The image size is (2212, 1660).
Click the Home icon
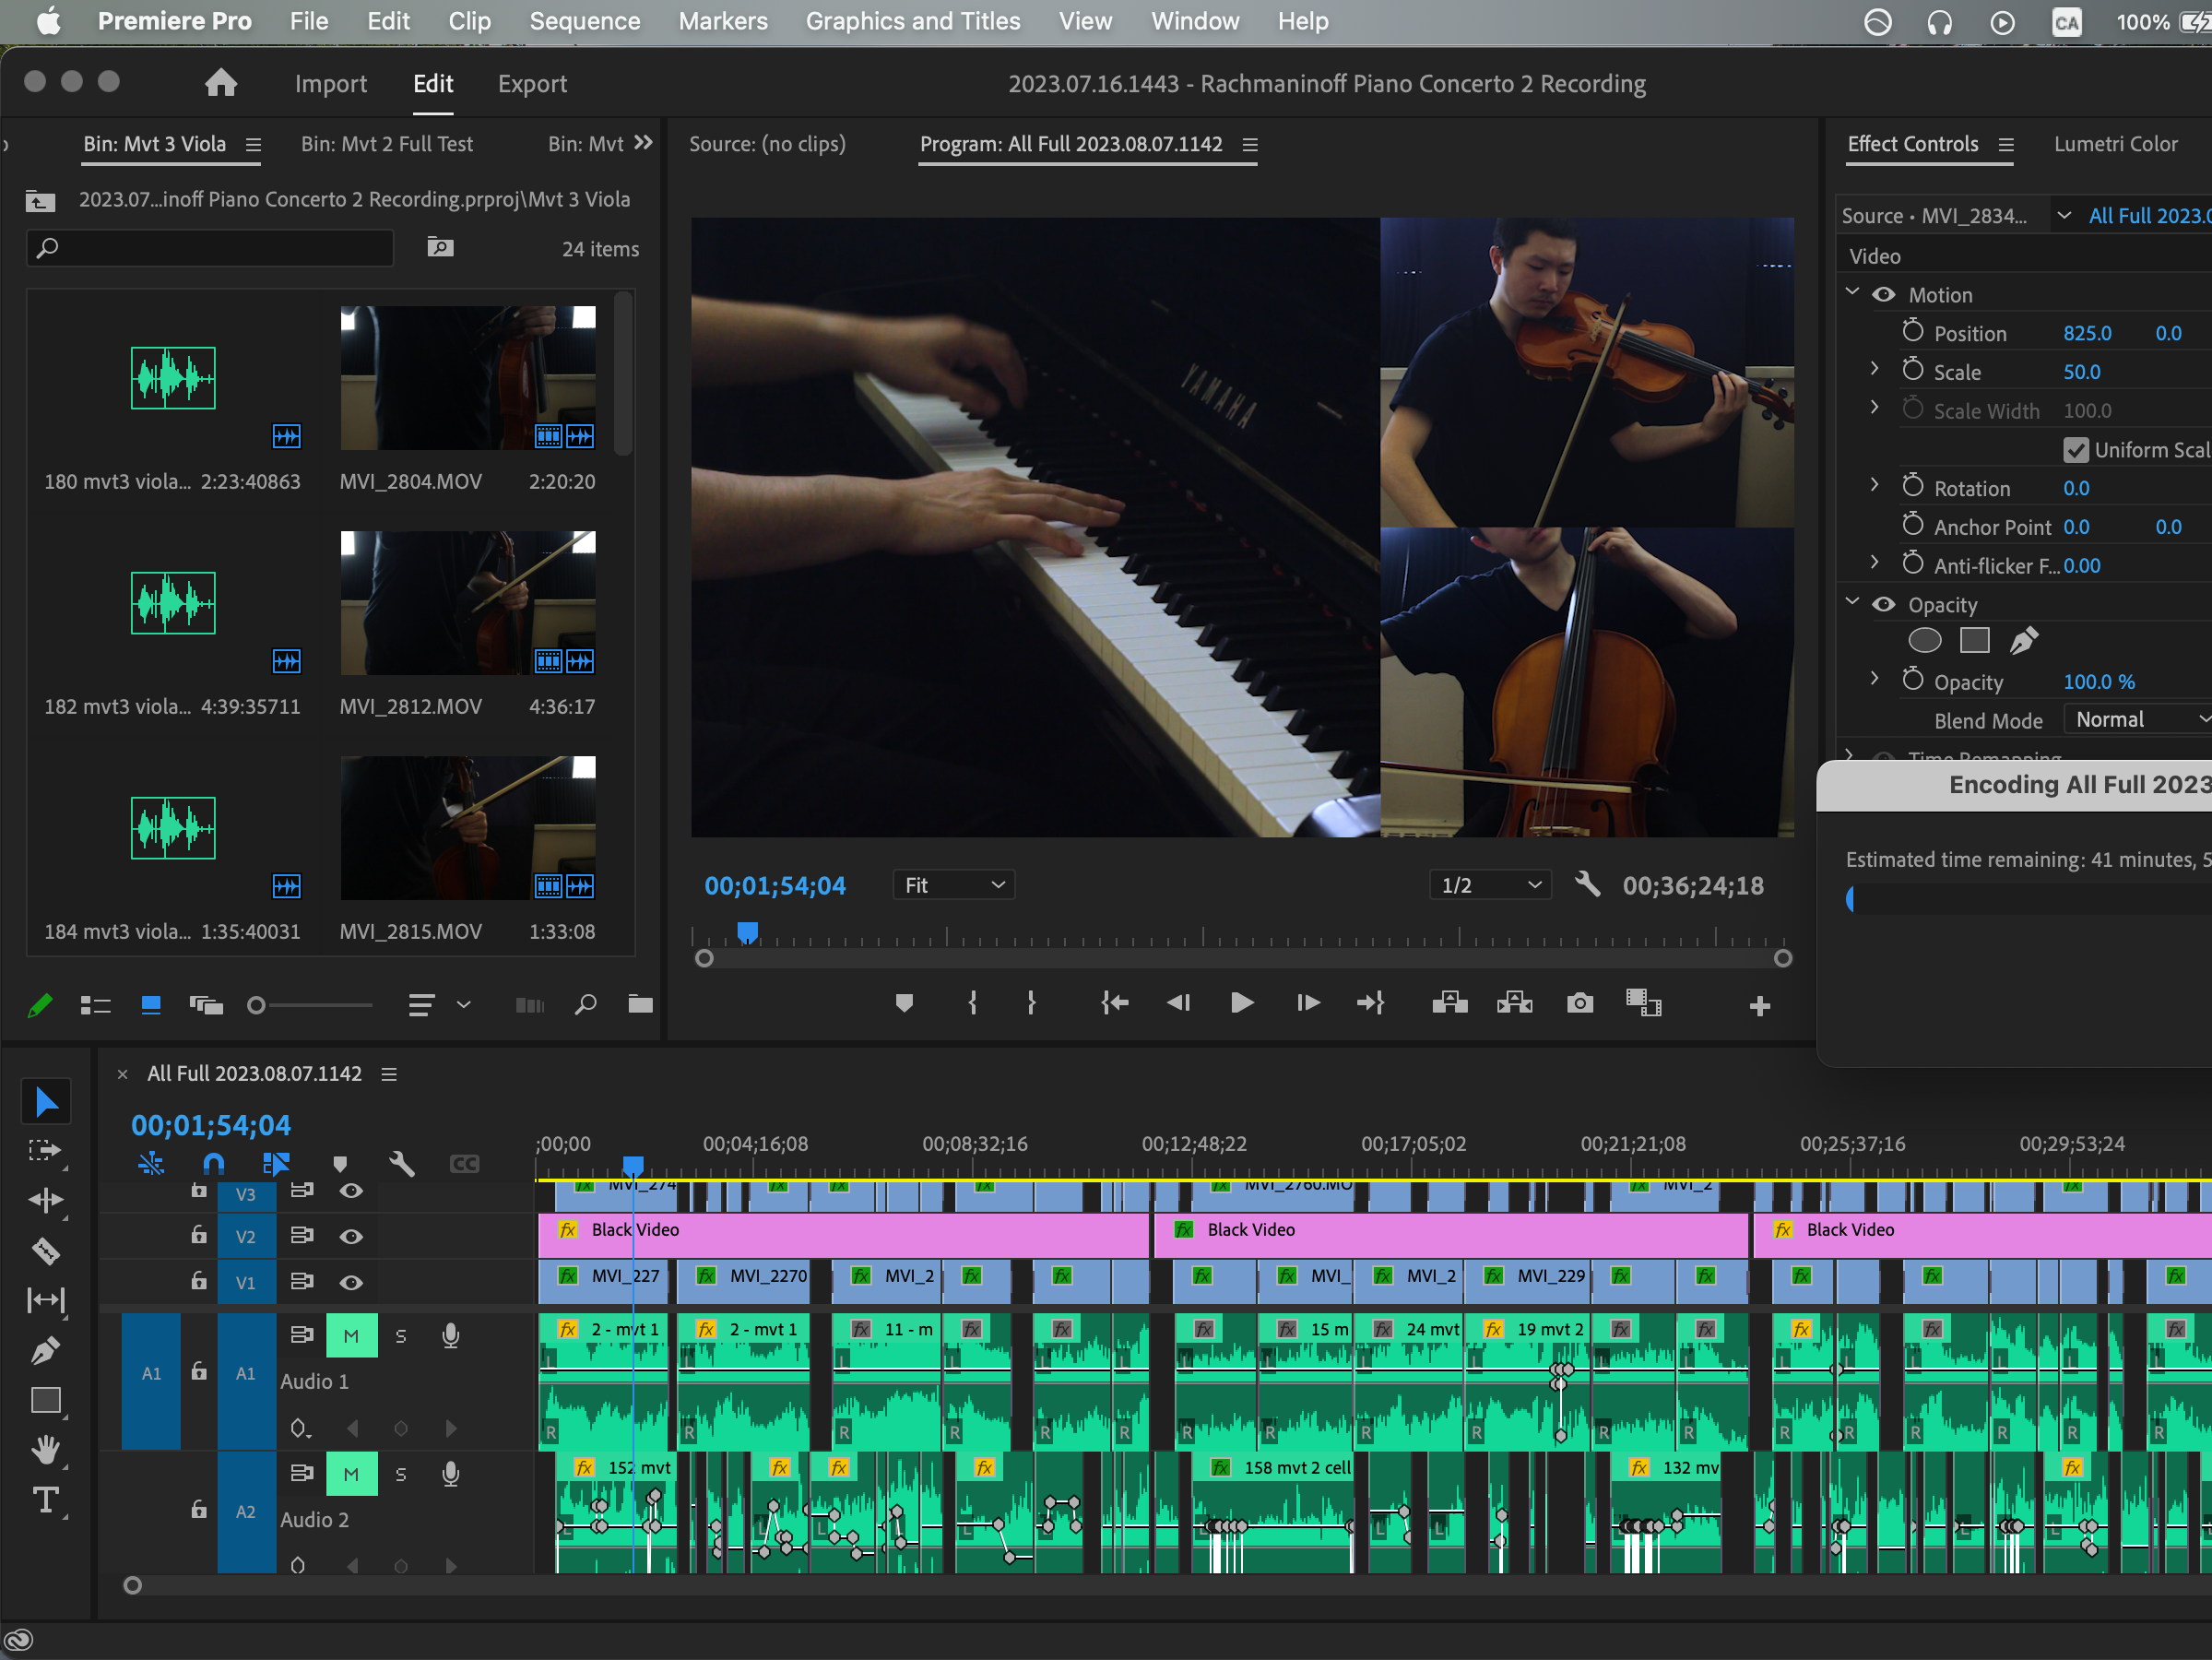tap(221, 83)
